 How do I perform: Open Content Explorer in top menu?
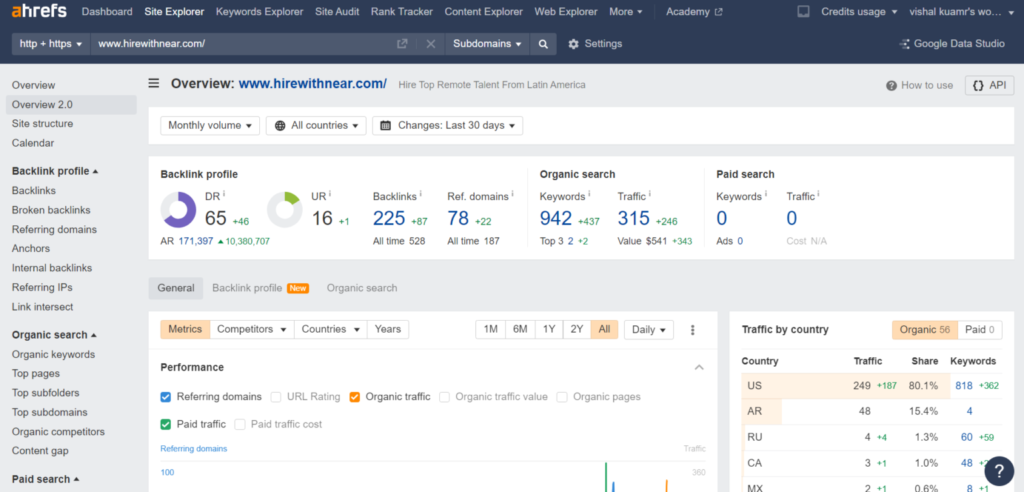[483, 12]
